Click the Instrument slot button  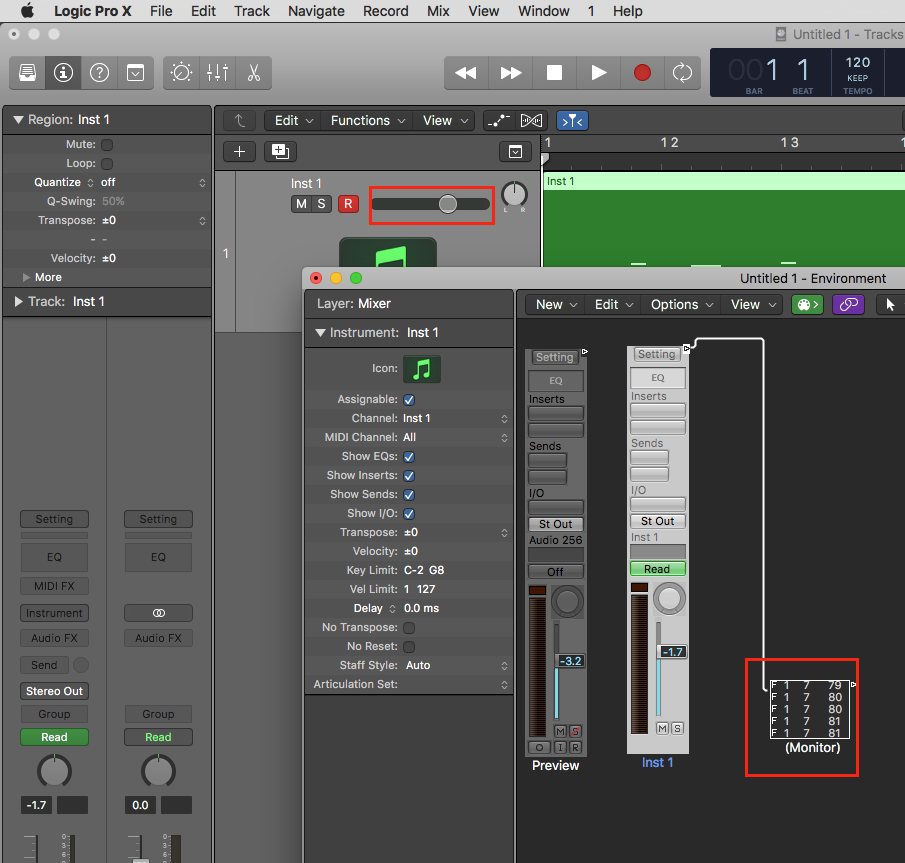coord(54,613)
